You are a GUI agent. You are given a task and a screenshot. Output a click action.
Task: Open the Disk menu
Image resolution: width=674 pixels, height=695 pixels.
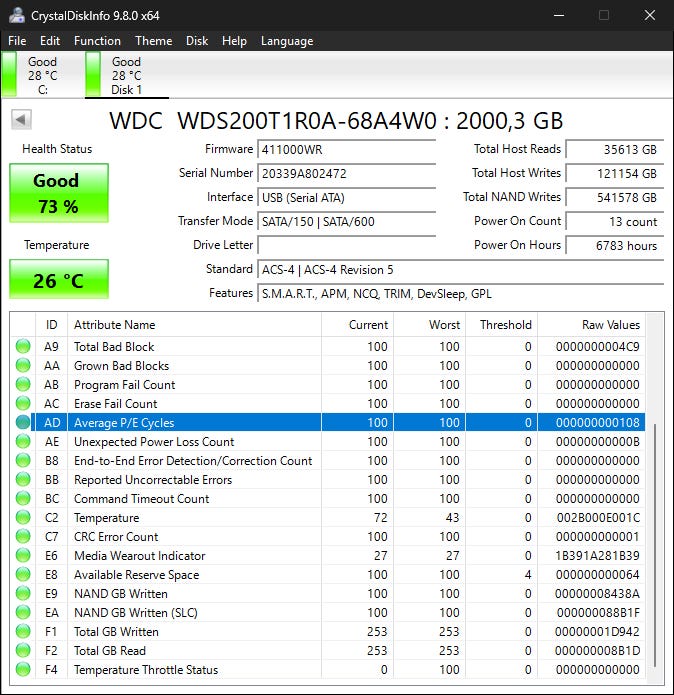[197, 41]
